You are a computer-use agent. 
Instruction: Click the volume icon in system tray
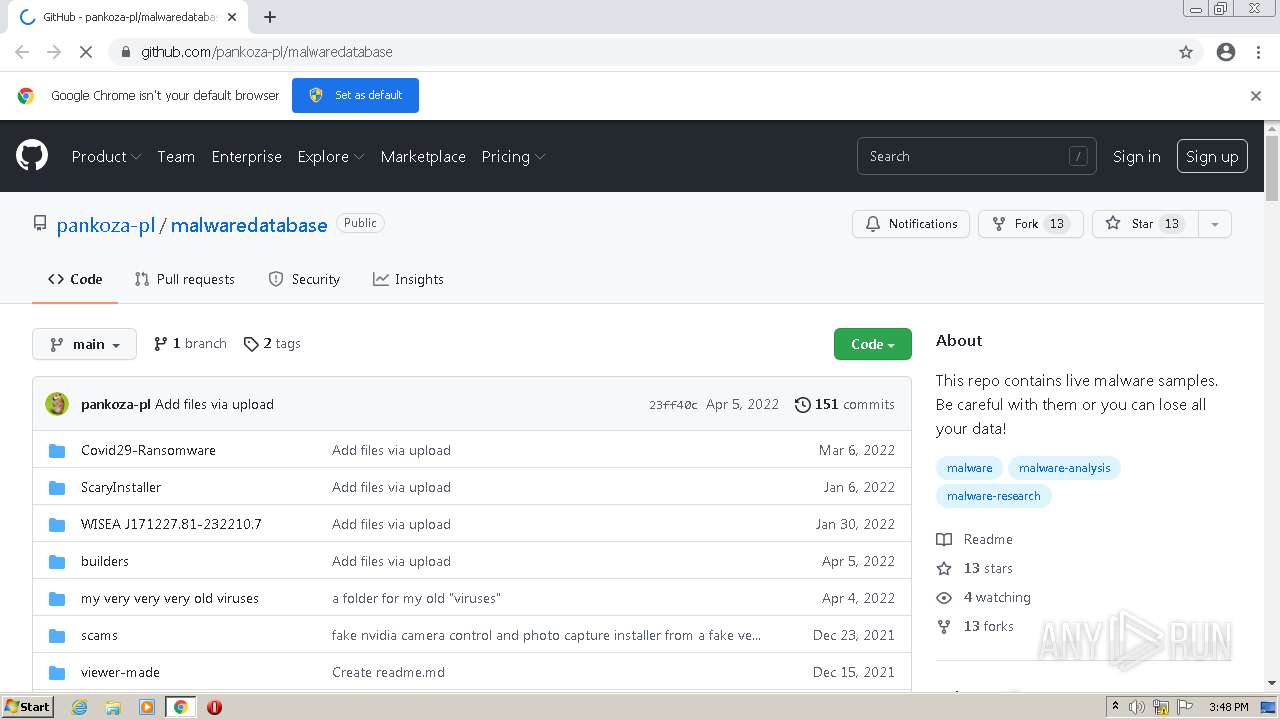1137,707
